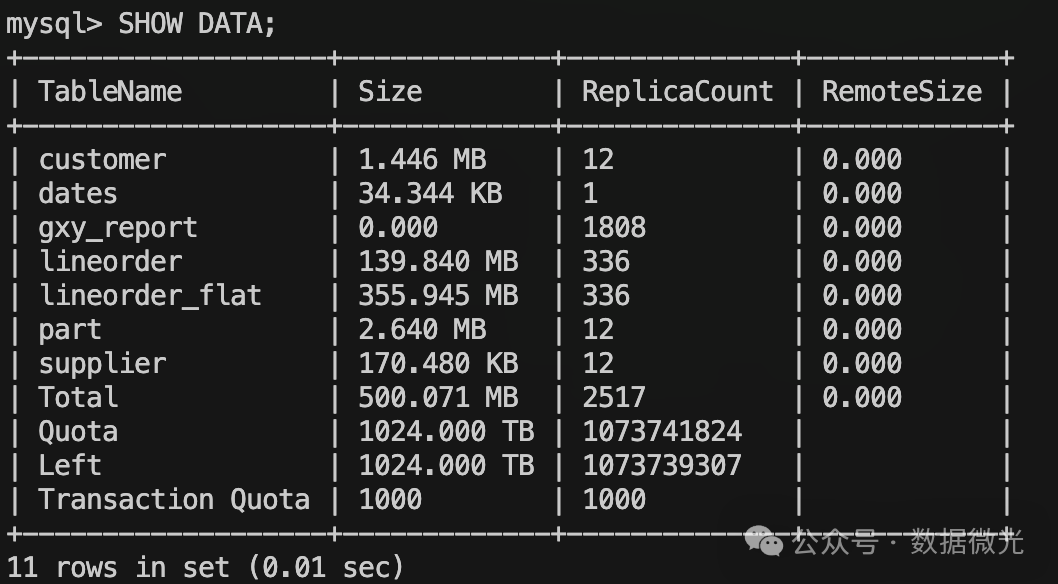Click the 355.945 MB size value

[x=438, y=296]
